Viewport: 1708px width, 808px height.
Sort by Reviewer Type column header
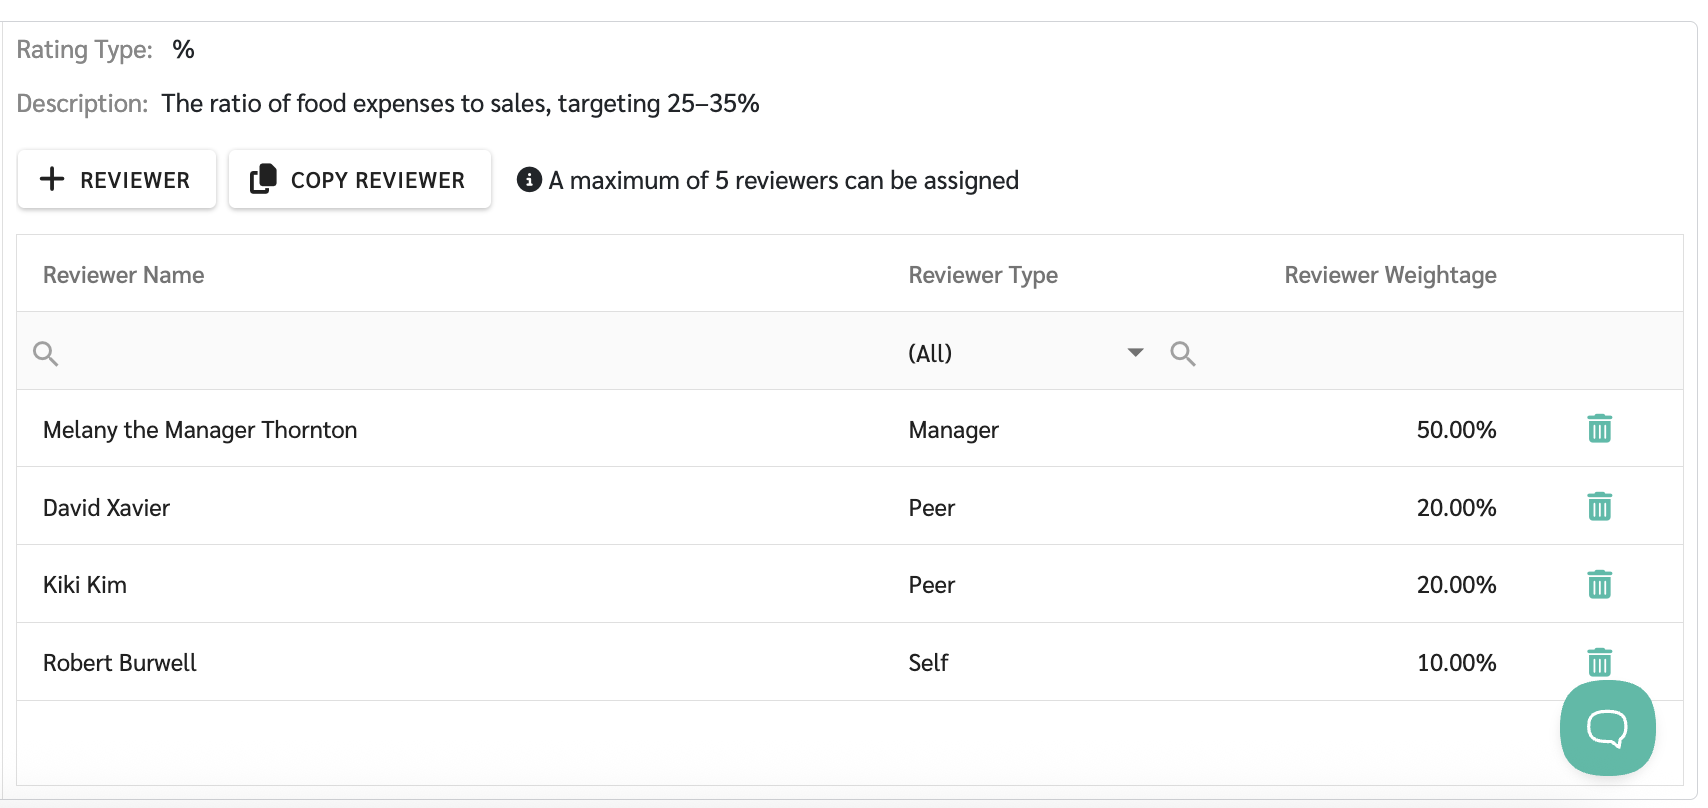(x=983, y=275)
